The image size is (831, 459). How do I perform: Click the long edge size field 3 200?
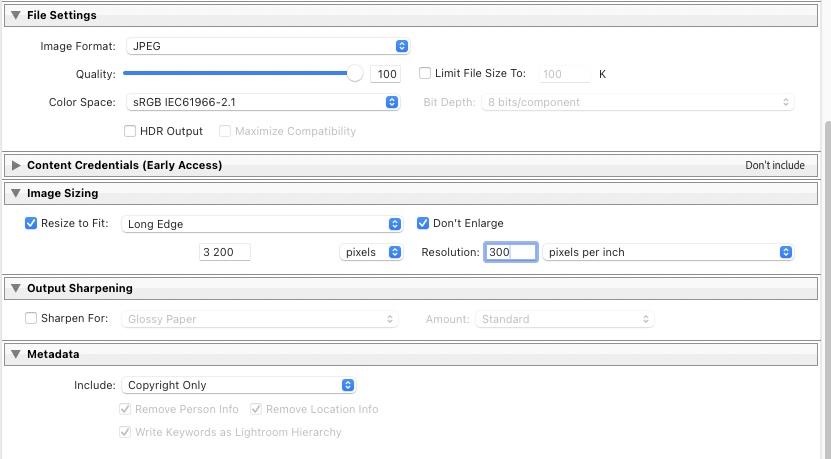[x=224, y=252]
